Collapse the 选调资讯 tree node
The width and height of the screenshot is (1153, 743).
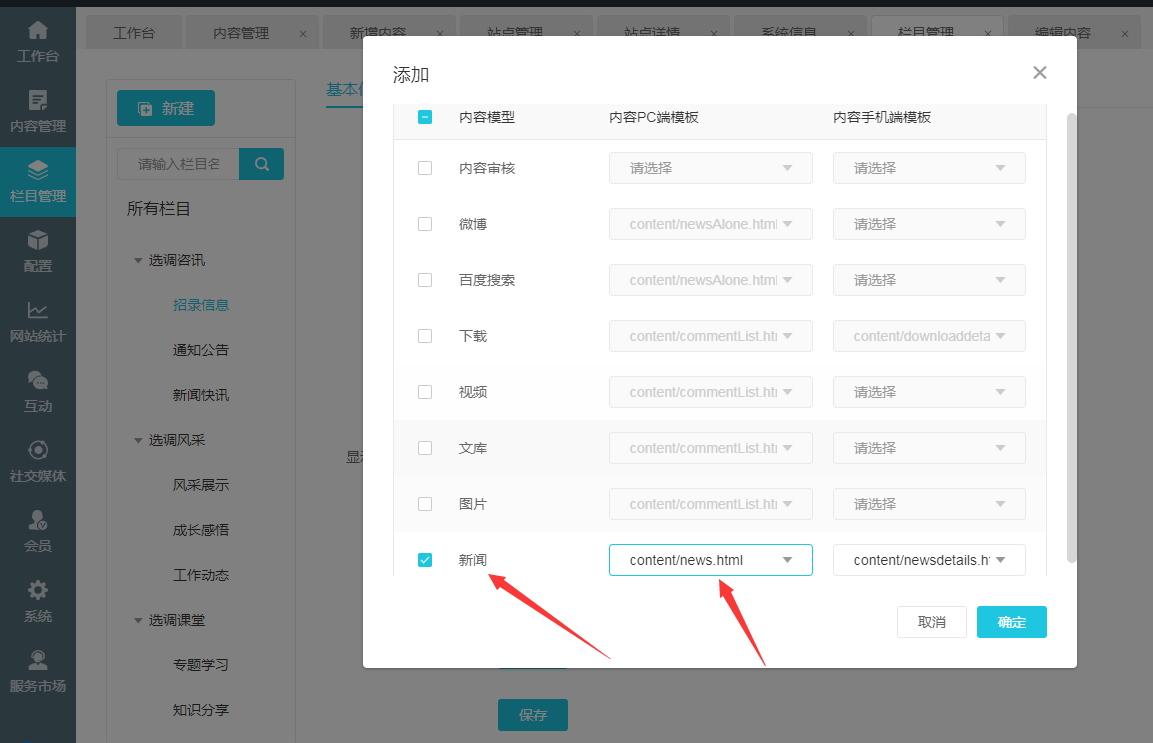click(x=138, y=260)
